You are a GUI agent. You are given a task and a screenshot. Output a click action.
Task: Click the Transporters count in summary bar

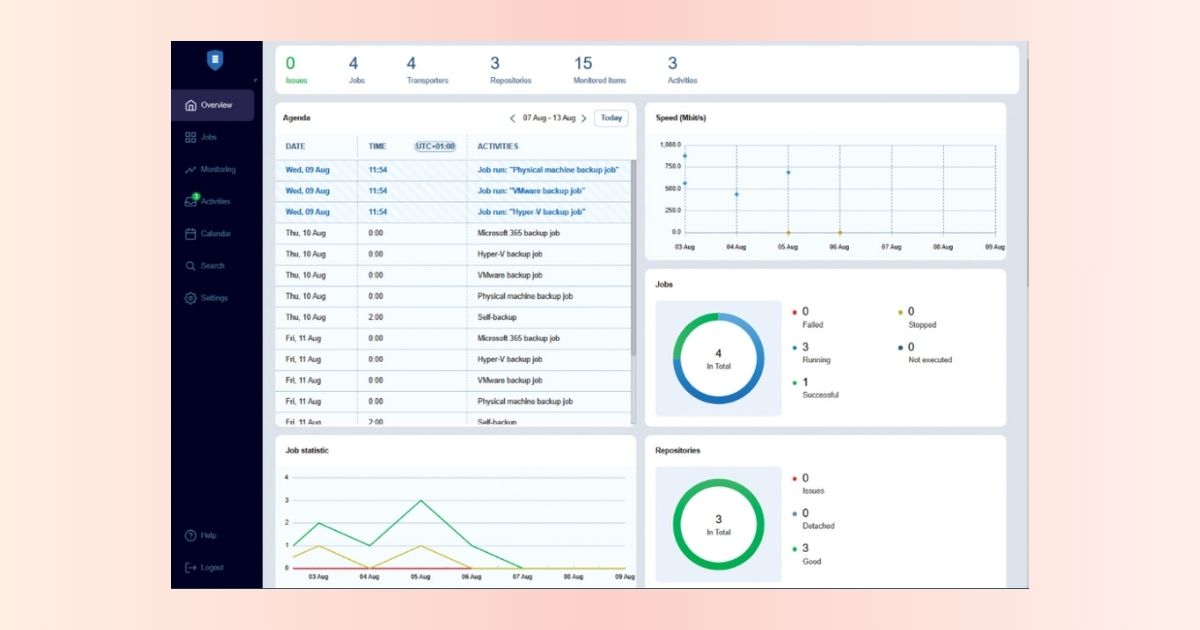tap(411, 64)
